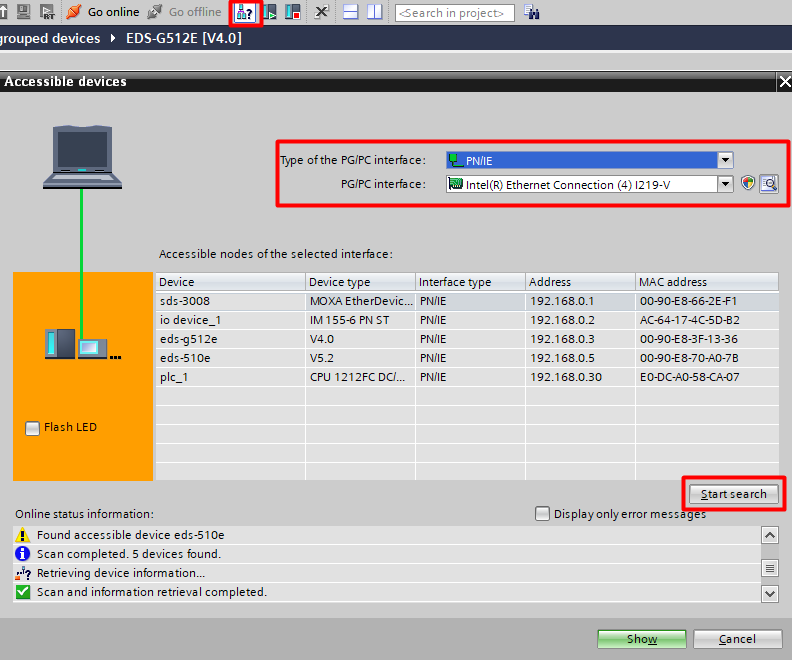The image size is (792, 660).
Task: Click MAC address 00-90-E8-3F-13-36
Action: tap(707, 339)
